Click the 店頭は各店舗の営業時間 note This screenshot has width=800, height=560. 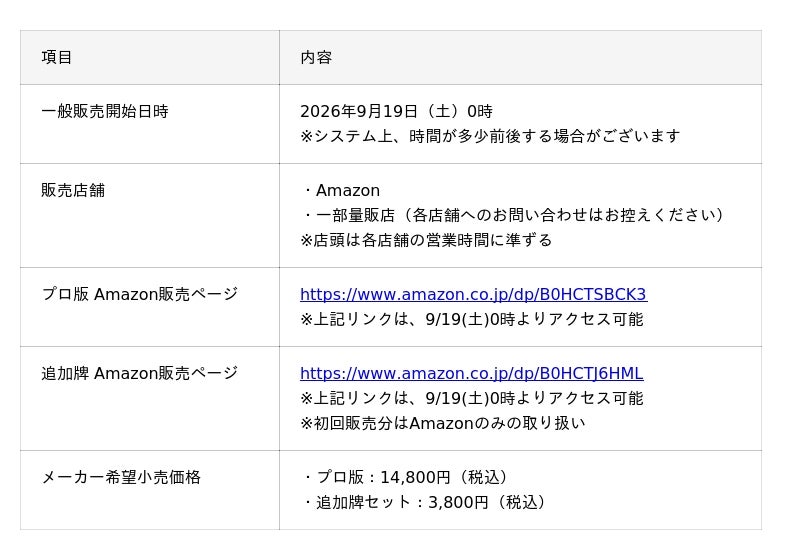coord(427,240)
